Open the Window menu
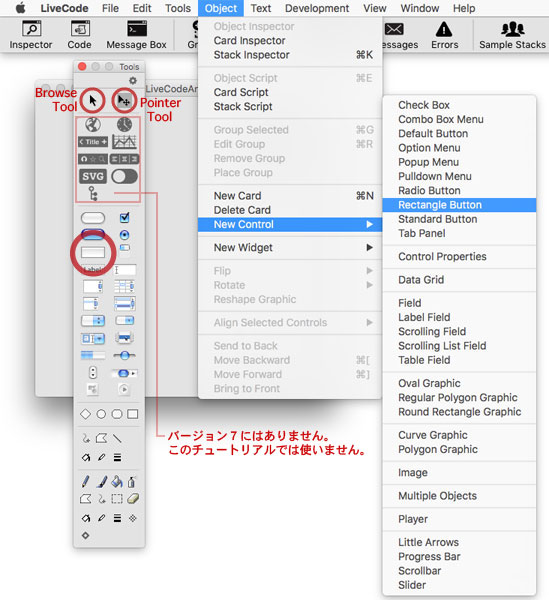549x600 pixels. tap(420, 8)
